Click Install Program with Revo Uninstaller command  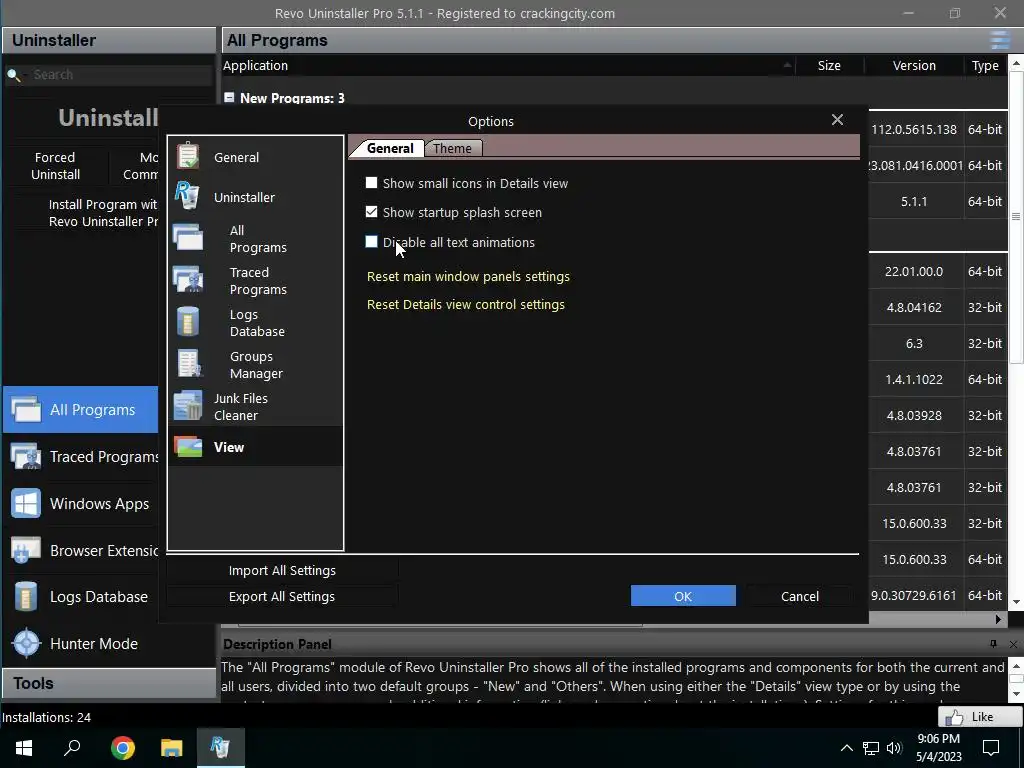click(x=103, y=213)
